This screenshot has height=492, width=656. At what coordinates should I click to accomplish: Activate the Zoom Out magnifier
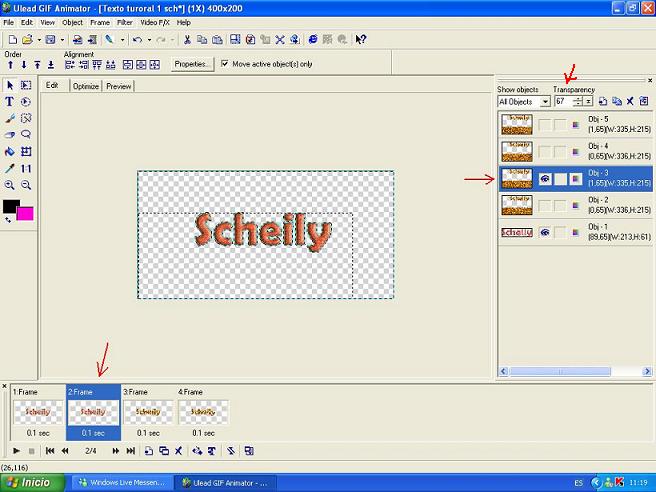tap(26, 185)
